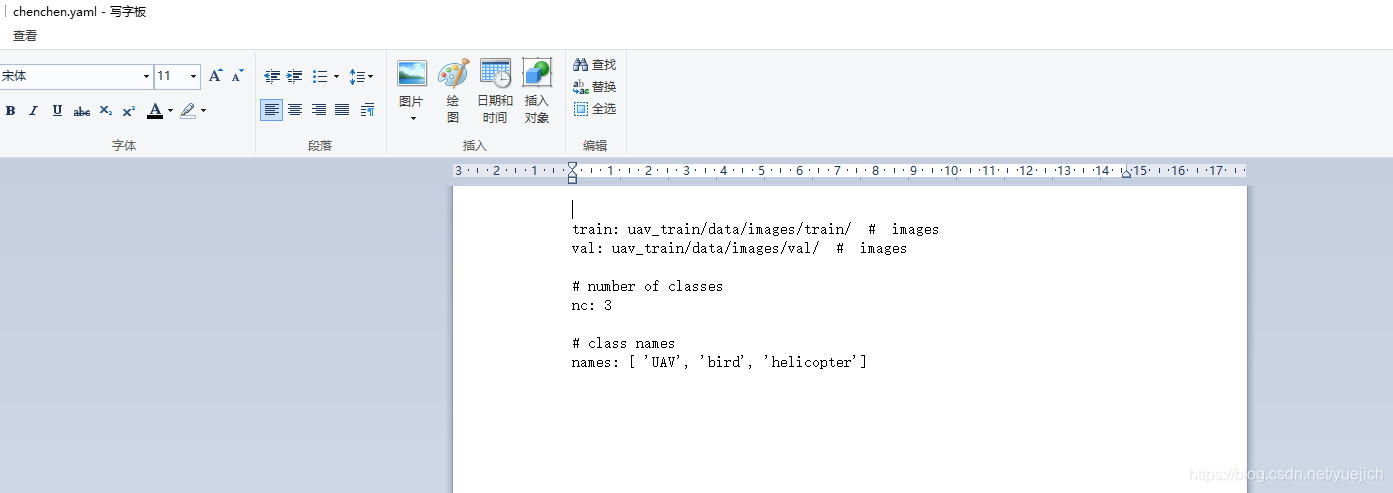
Task: Click the increase indent icon
Action: click(x=295, y=76)
